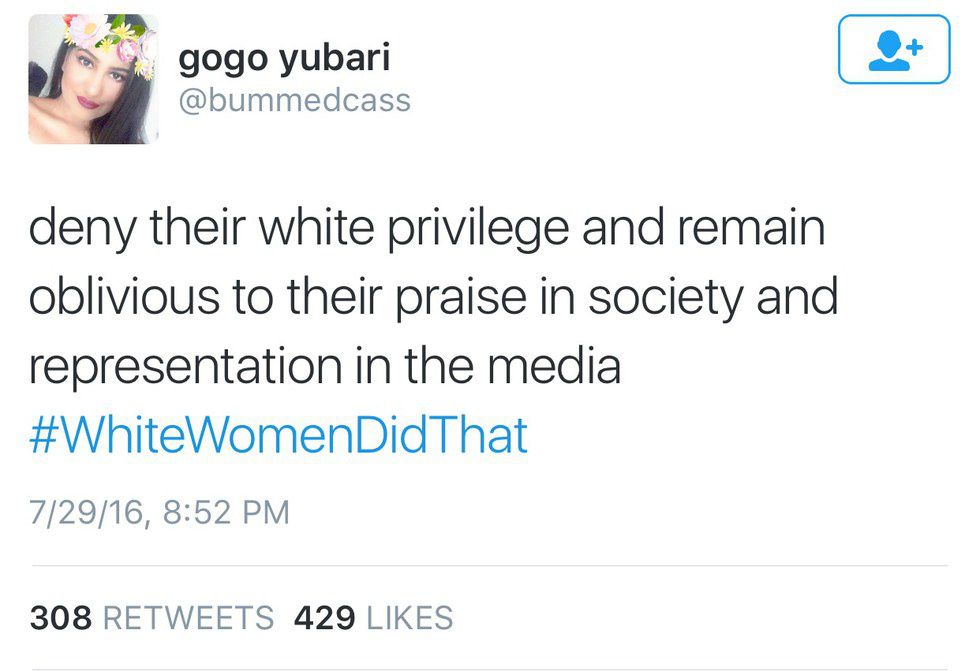Click the 7/29/16 date in the timestamp
This screenshot has height=671, width=980.
(x=89, y=513)
